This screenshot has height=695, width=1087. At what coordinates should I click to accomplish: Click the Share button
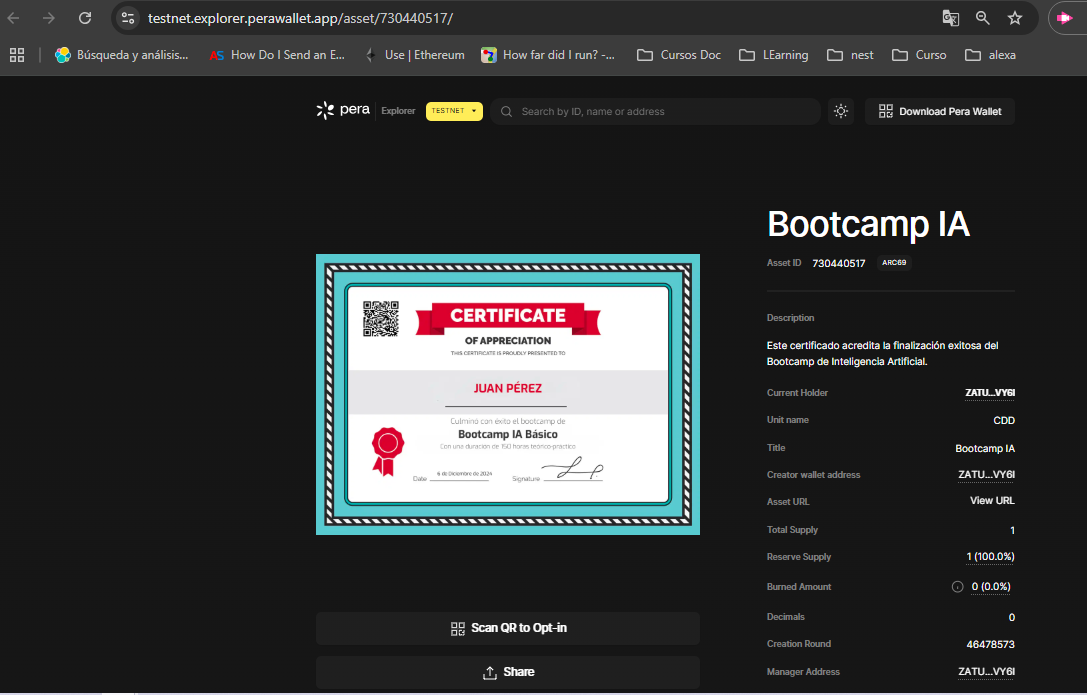click(x=508, y=672)
